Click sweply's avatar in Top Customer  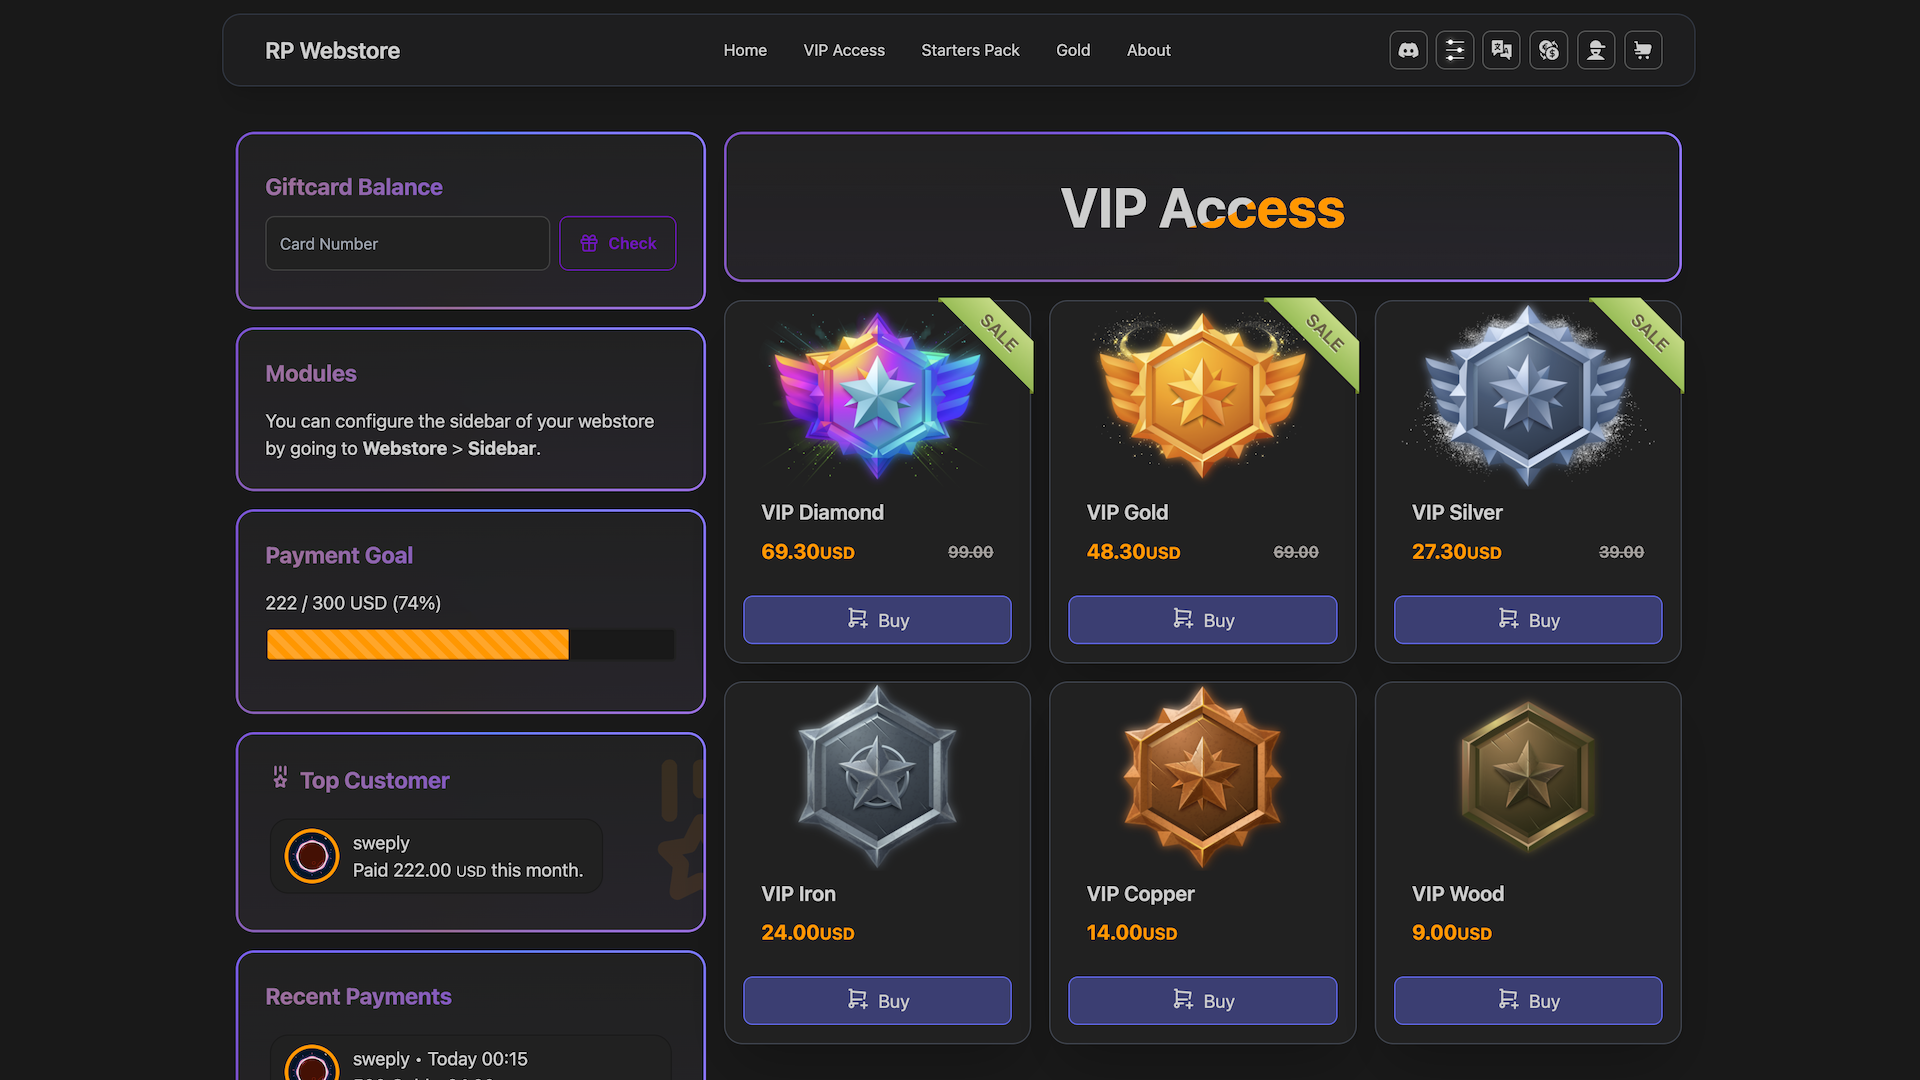pyautogui.click(x=312, y=856)
